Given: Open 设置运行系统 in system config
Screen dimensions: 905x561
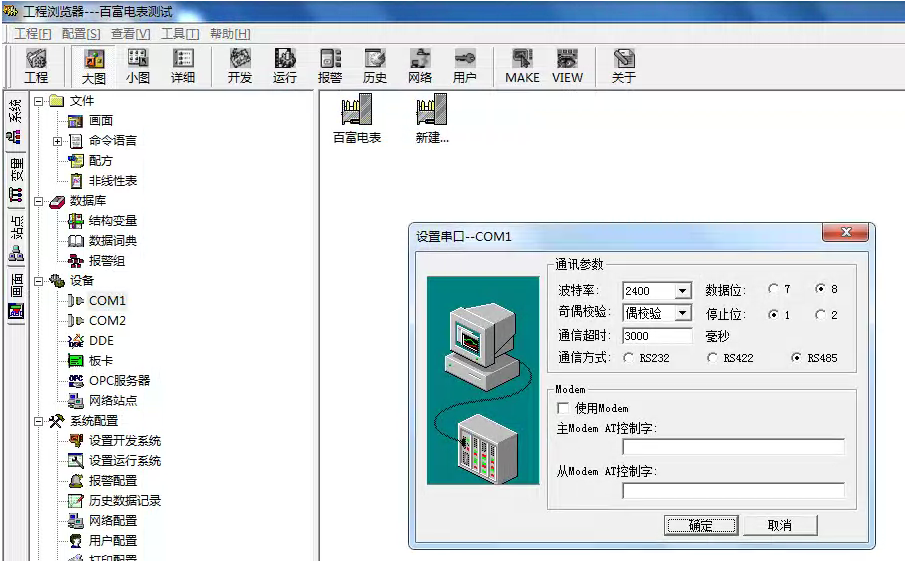Looking at the screenshot, I should [x=125, y=461].
